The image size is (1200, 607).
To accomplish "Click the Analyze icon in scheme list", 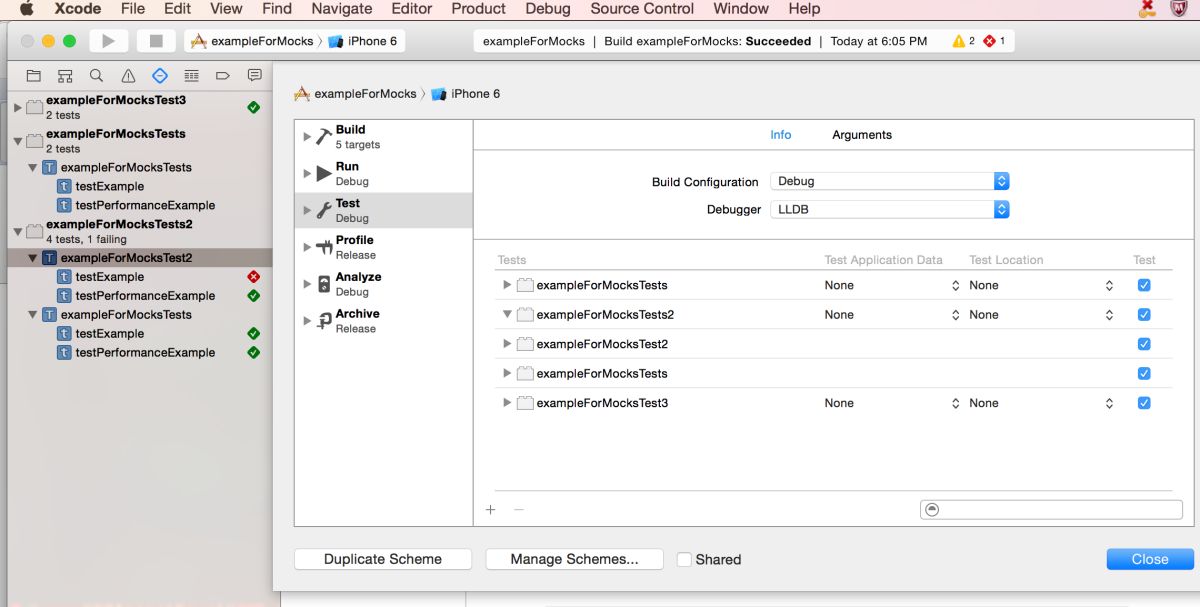I will coord(324,284).
